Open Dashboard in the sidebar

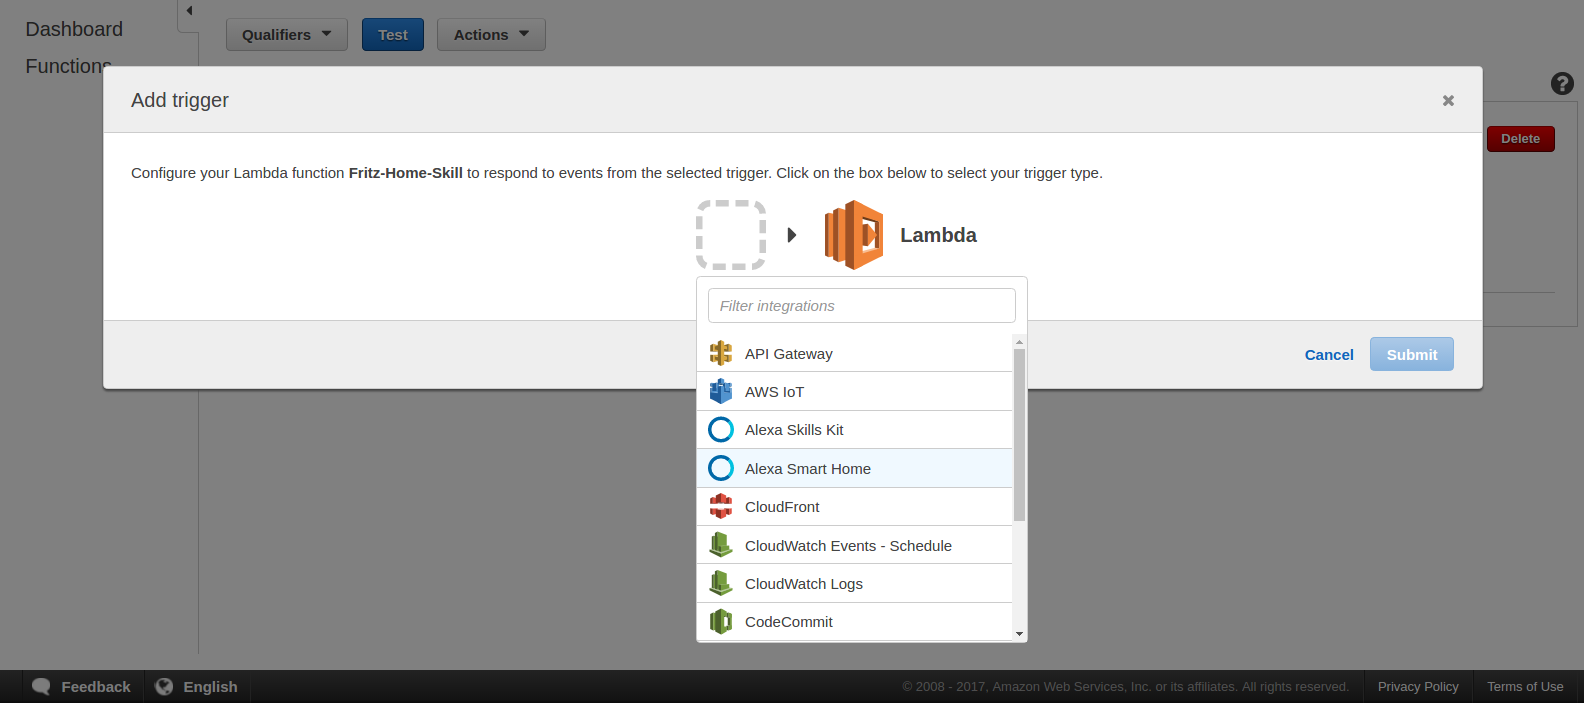(74, 29)
